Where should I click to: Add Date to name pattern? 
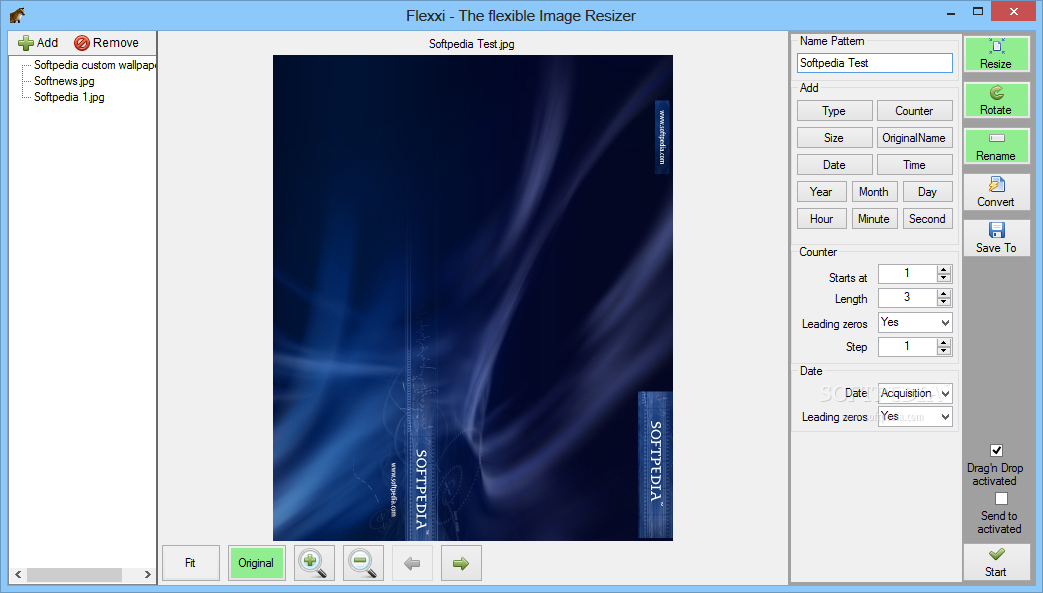(x=834, y=164)
